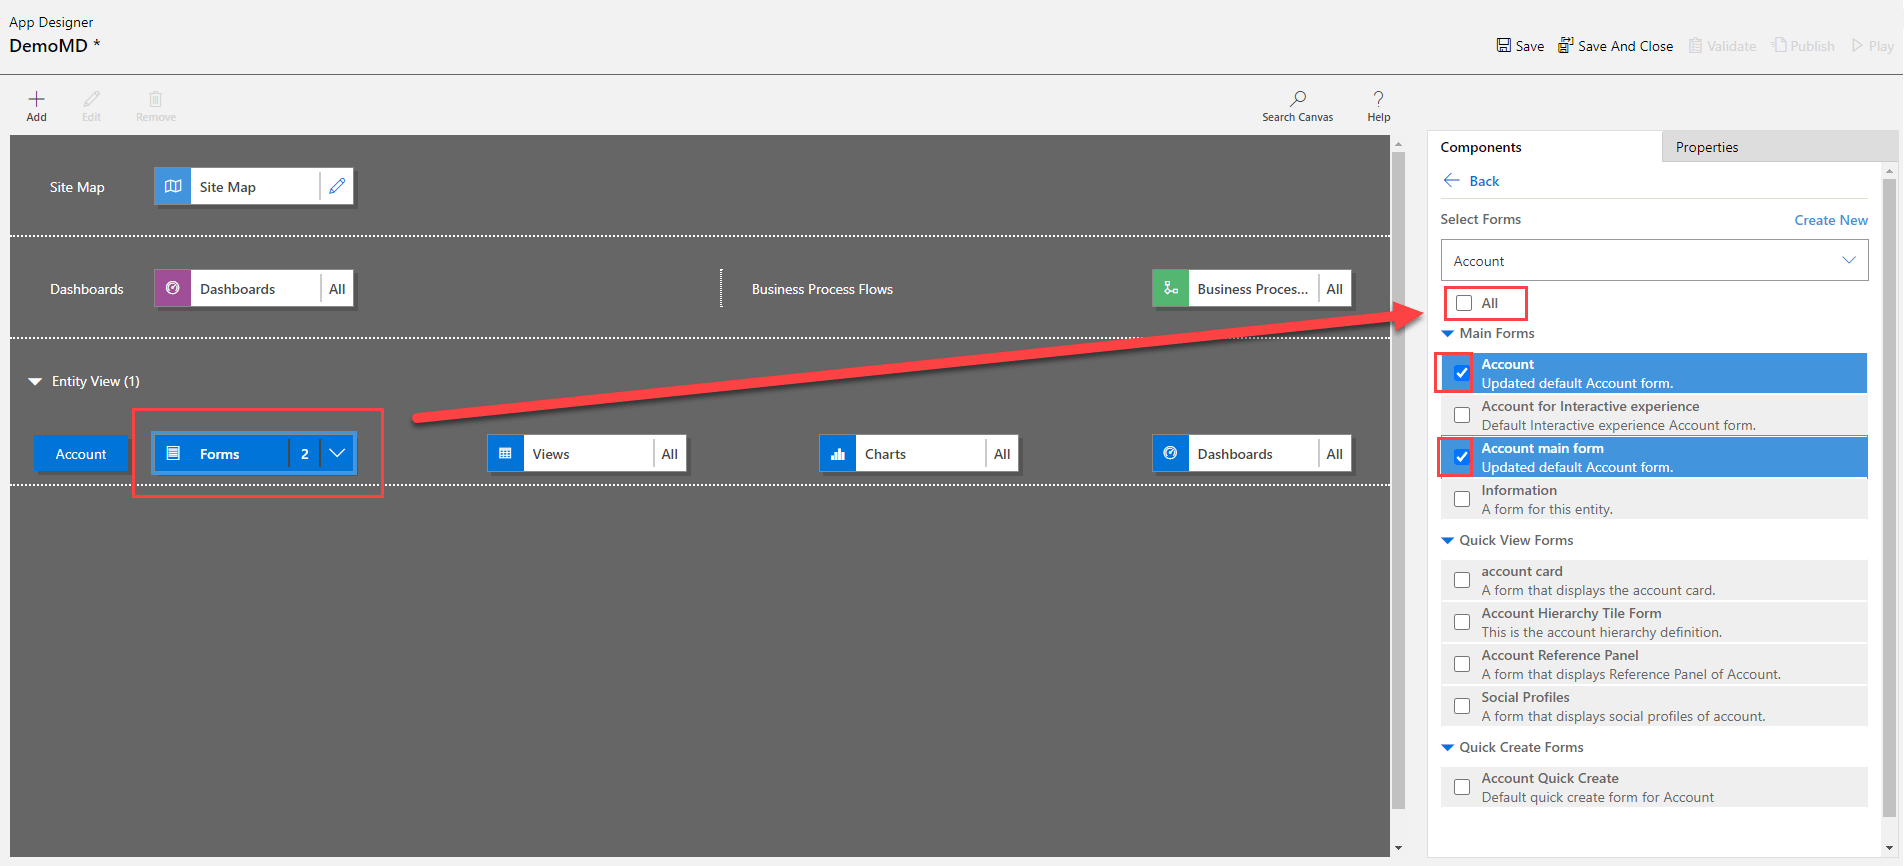The image size is (1904, 866).
Task: Click the Views grid icon
Action: pos(505,453)
